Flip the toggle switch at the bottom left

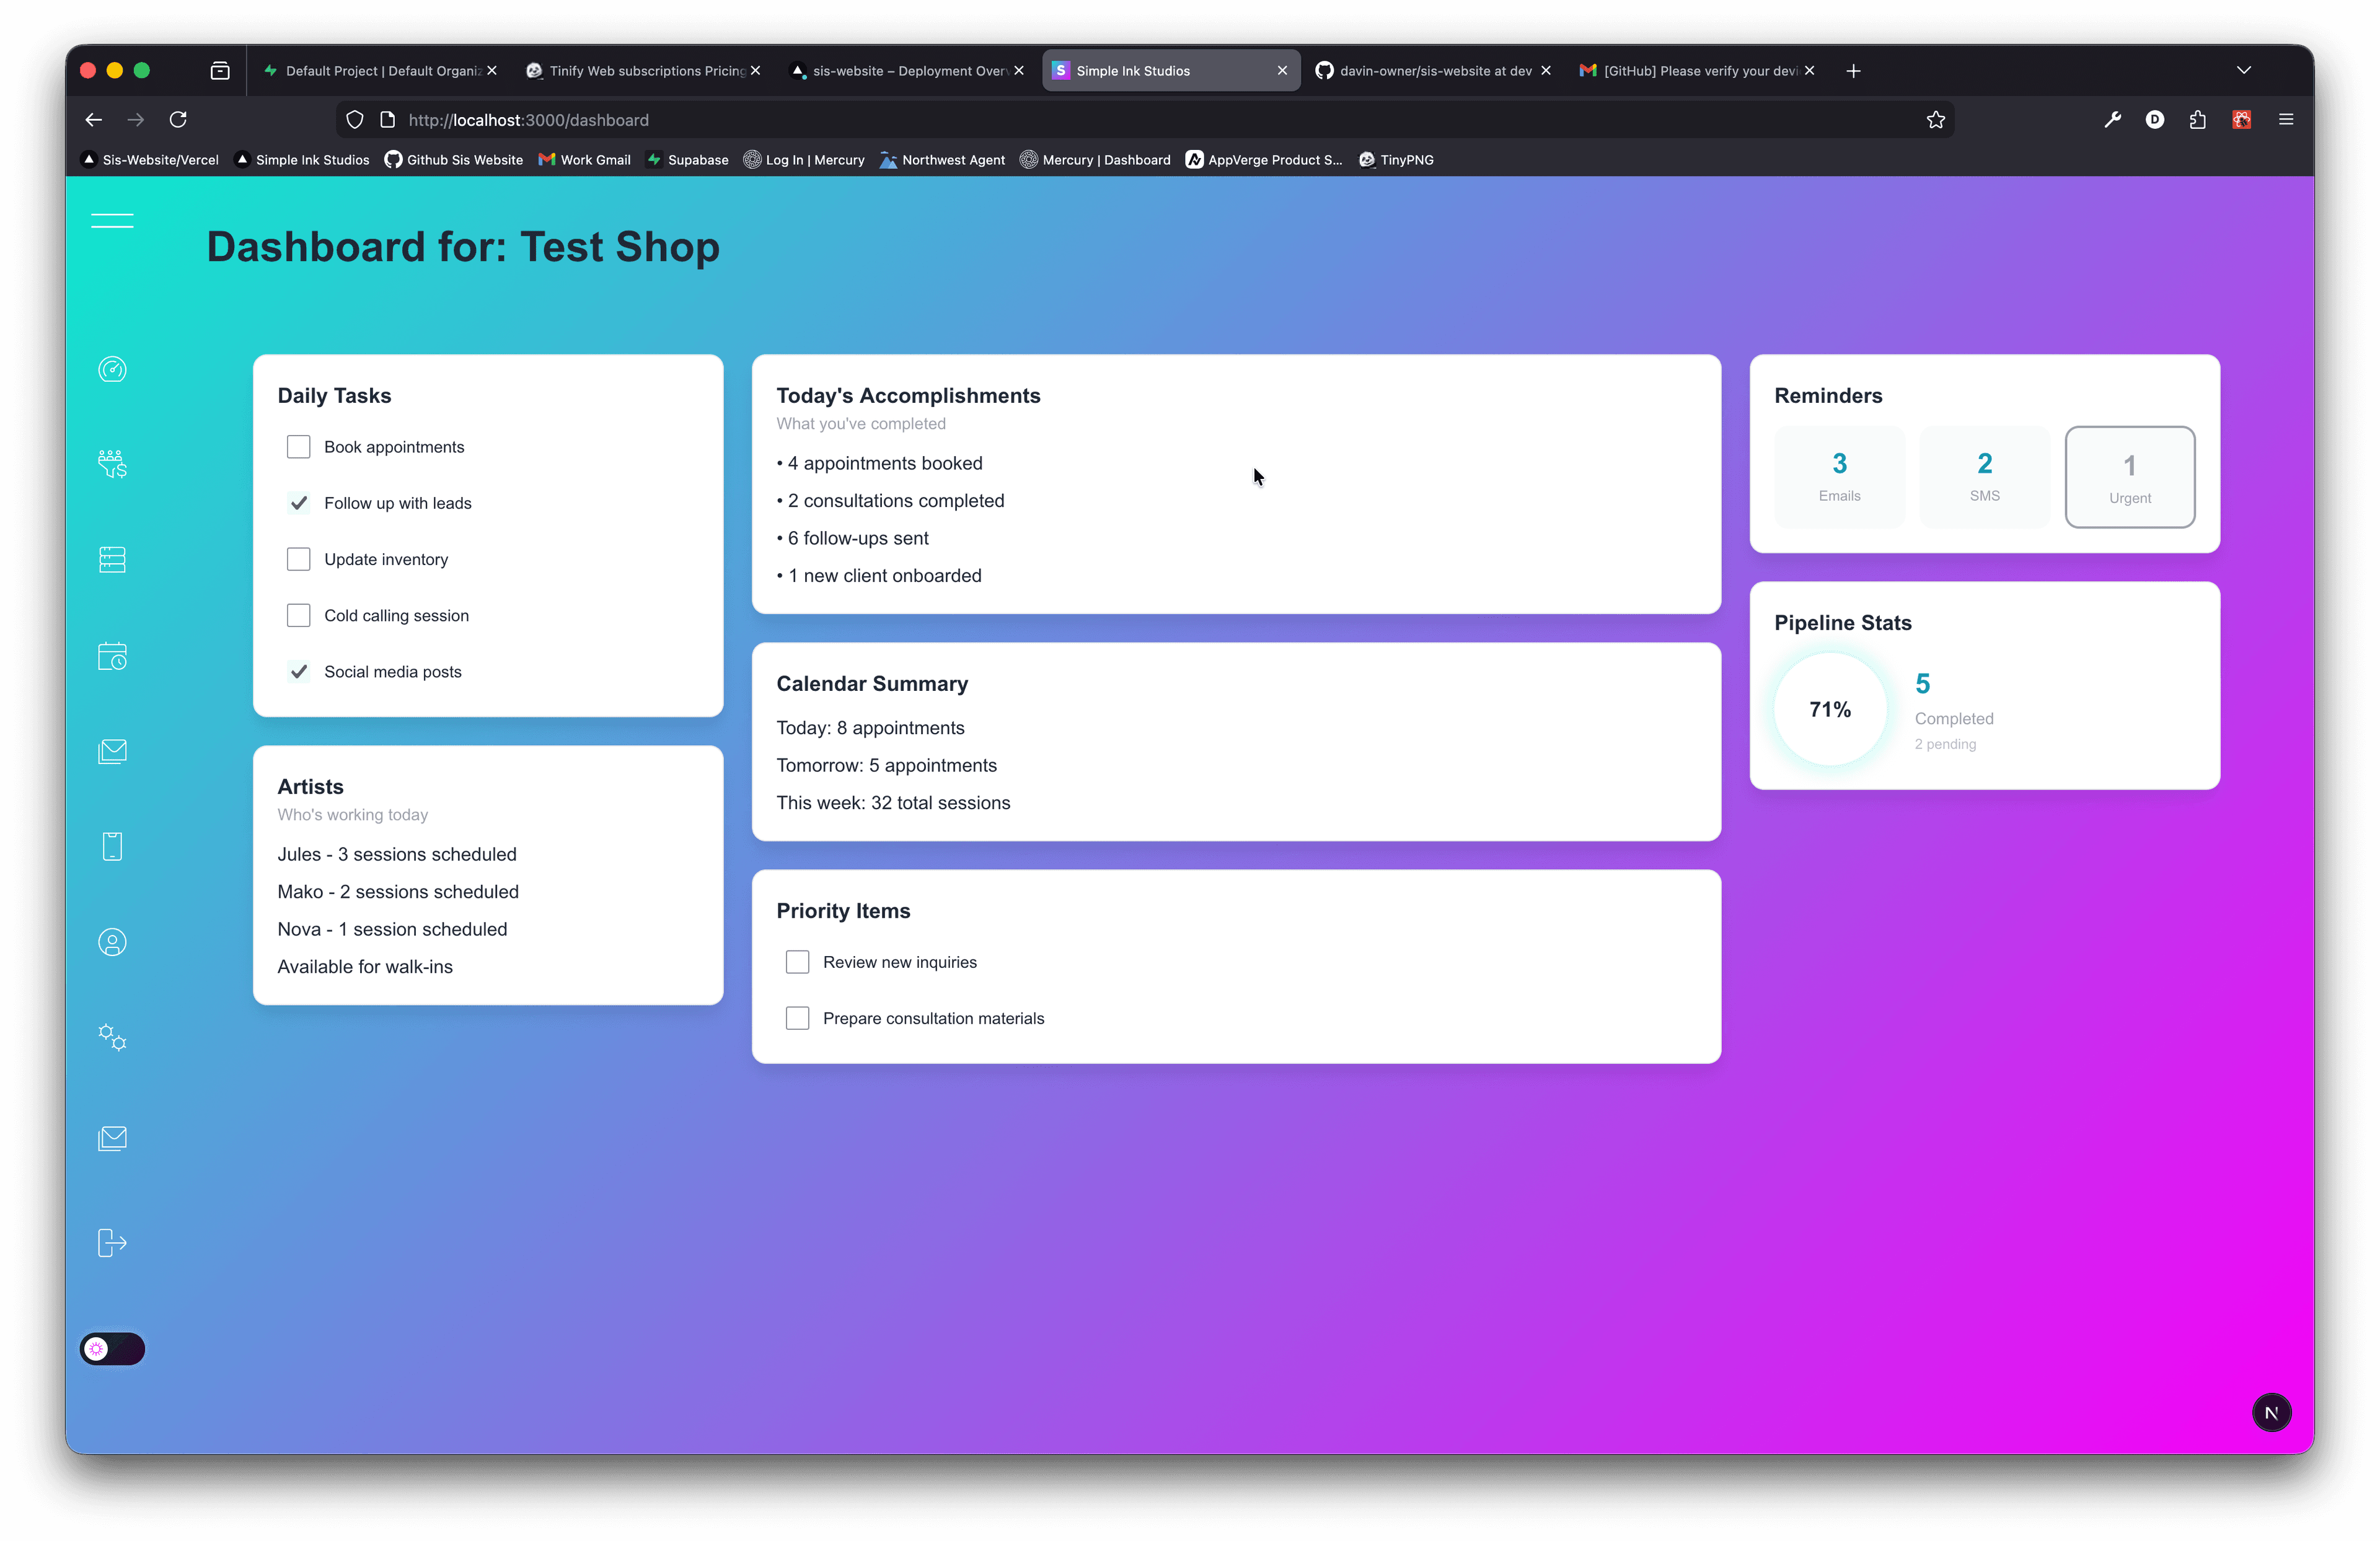[112, 1349]
